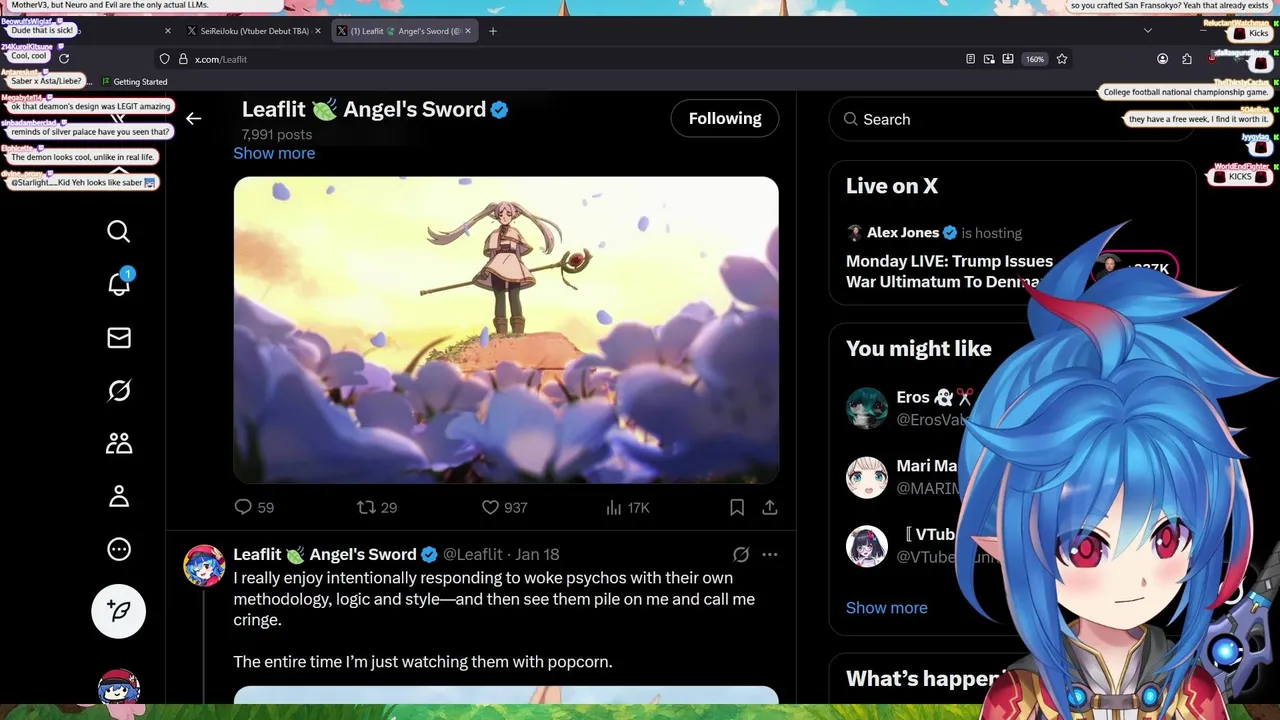Bookmark this page with star icon
This screenshot has height=720, width=1280.
point(1062,59)
